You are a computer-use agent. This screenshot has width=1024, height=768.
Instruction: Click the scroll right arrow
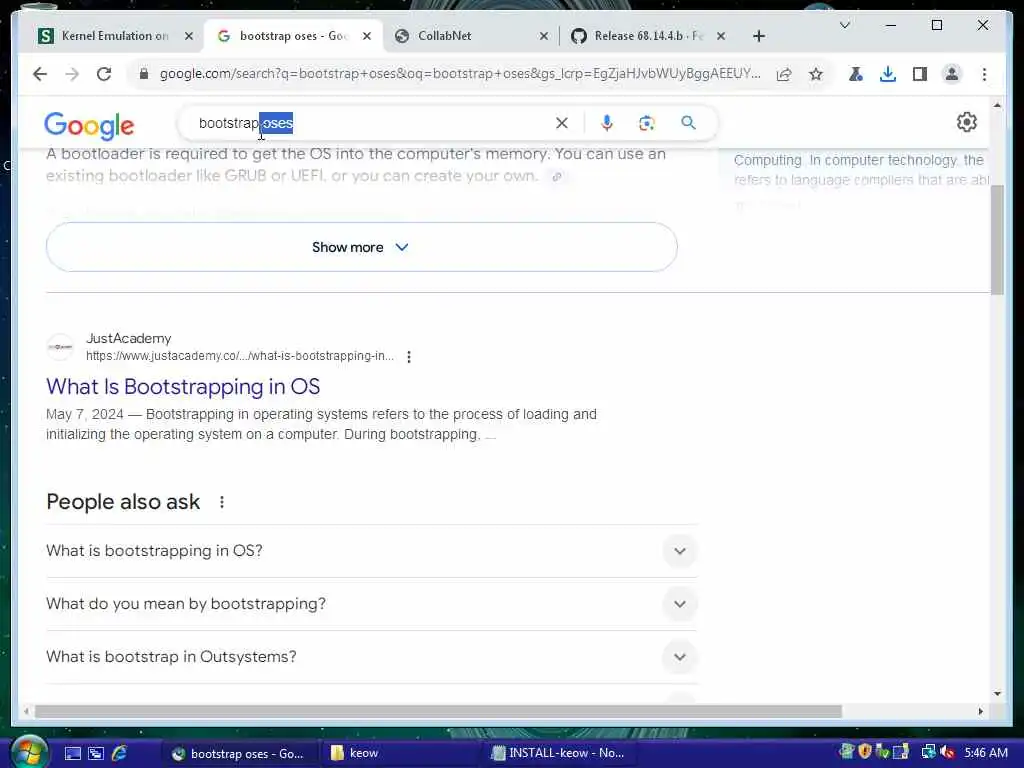click(x=980, y=711)
